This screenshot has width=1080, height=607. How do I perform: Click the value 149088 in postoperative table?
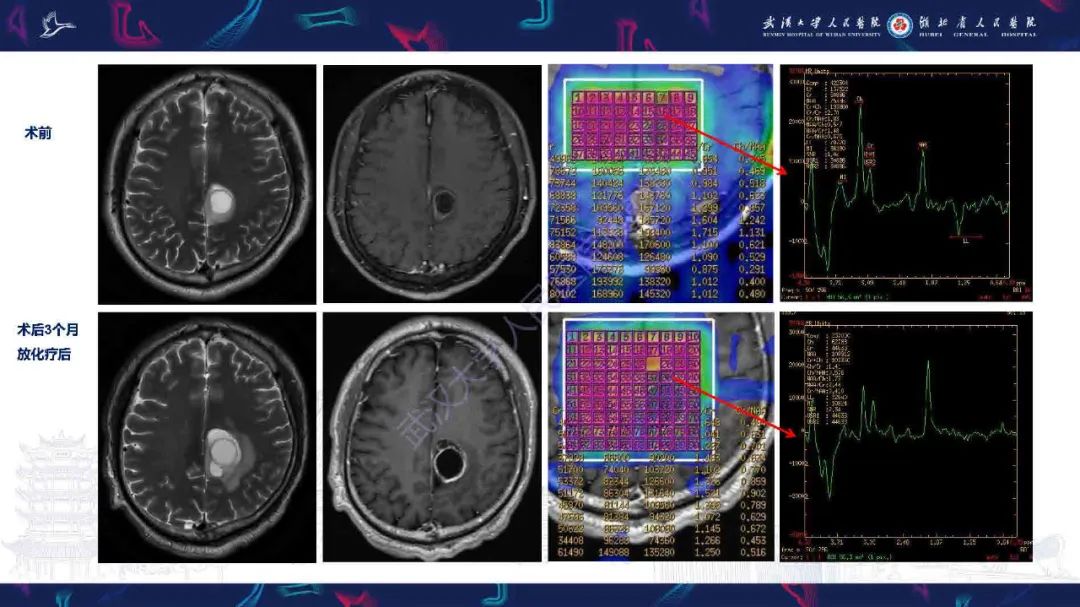(x=616, y=553)
